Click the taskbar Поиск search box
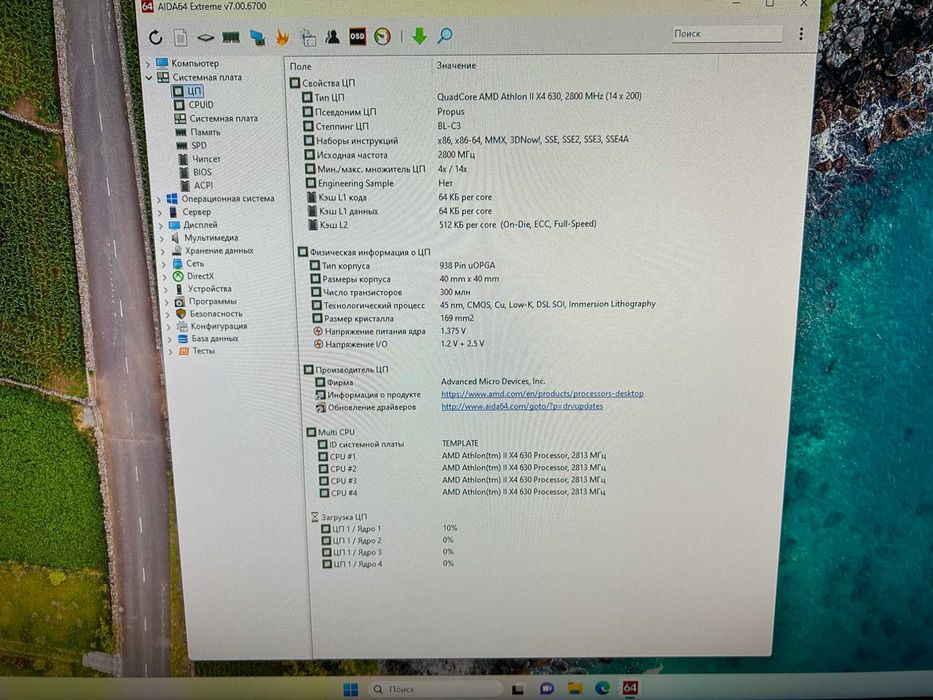This screenshot has width=933, height=700. tap(435, 689)
